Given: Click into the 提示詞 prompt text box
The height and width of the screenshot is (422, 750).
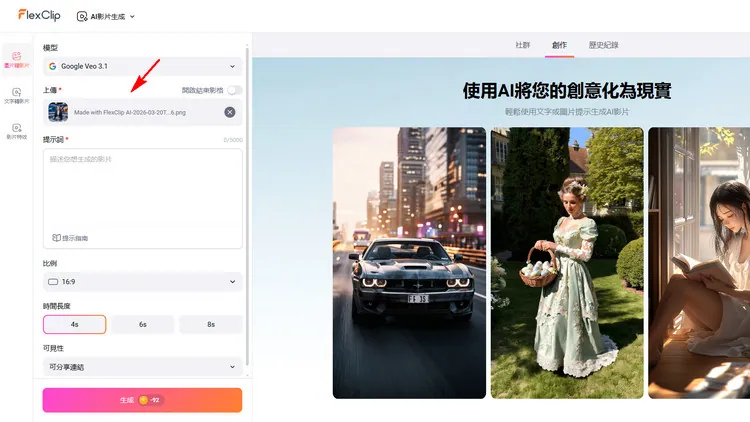Looking at the screenshot, I should (142, 190).
